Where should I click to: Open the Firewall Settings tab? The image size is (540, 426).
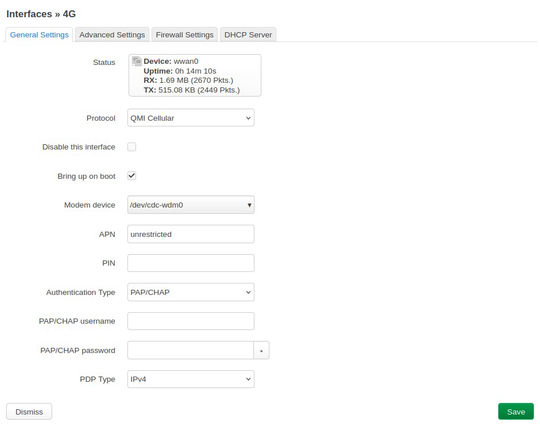click(x=185, y=35)
